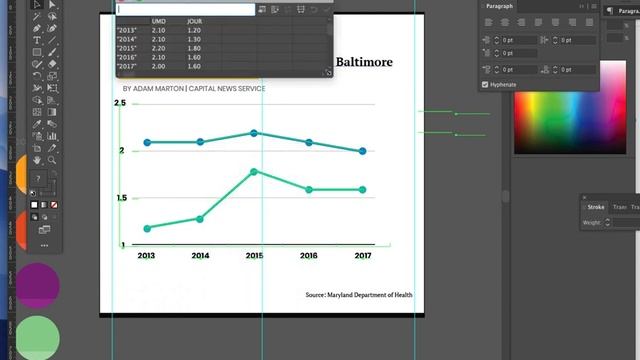Apply solid Color mode below fill box

(x=34, y=204)
